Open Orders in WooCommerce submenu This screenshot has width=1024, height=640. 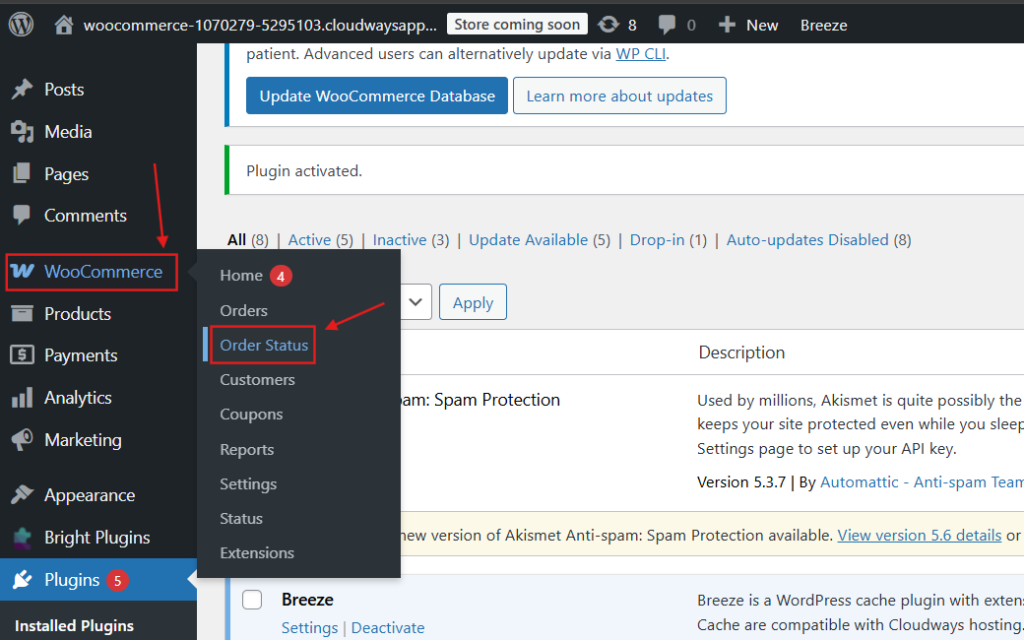point(244,310)
